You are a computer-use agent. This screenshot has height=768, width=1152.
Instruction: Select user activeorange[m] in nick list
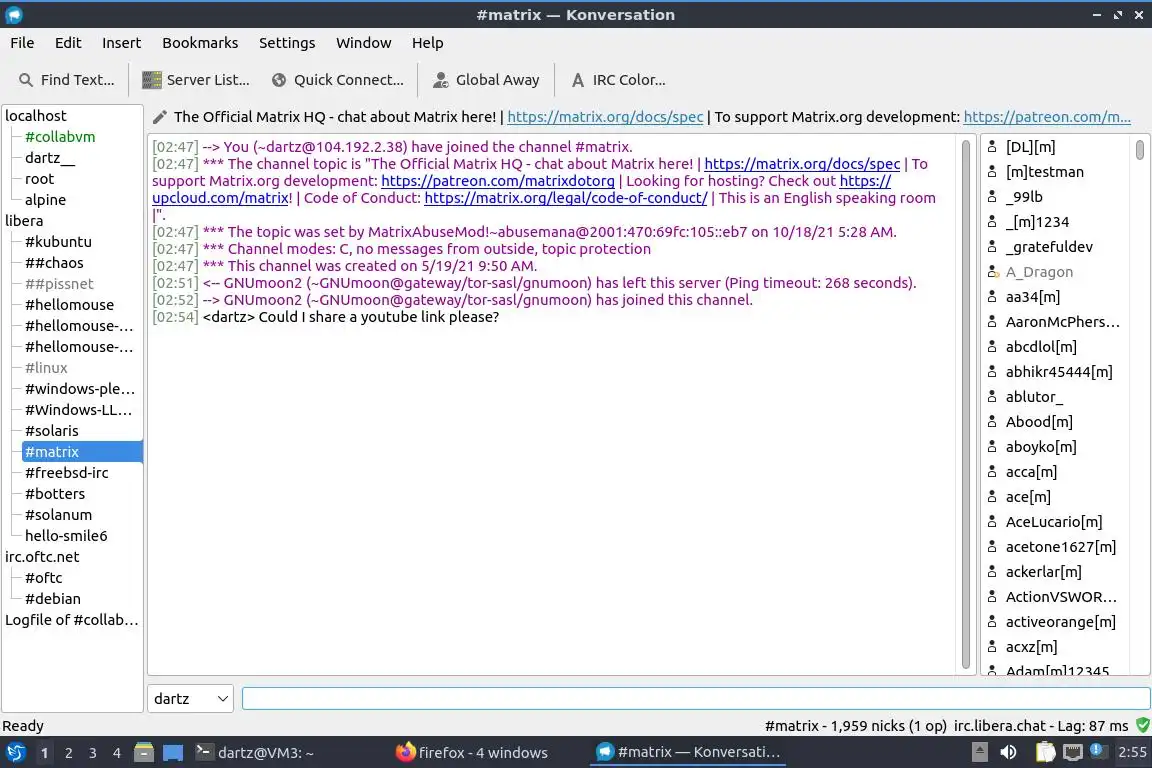1060,622
